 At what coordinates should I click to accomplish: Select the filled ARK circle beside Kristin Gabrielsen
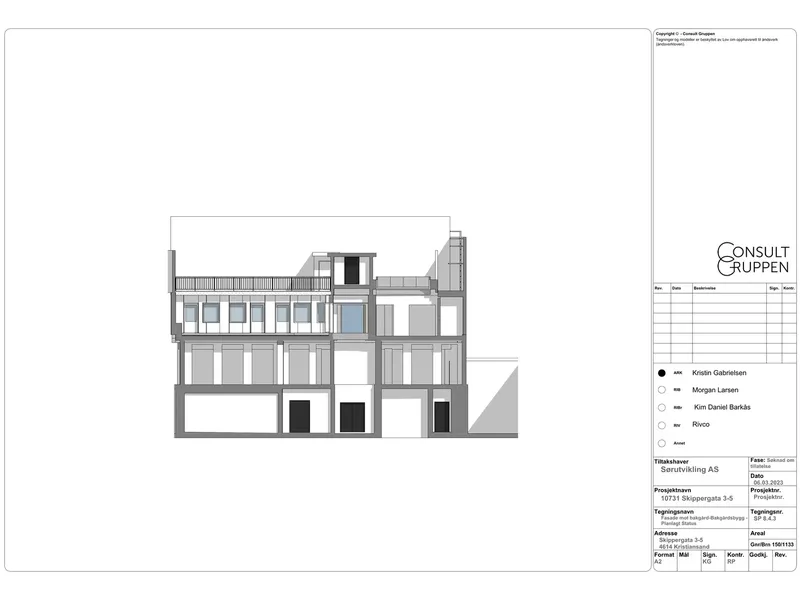pyautogui.click(x=662, y=373)
